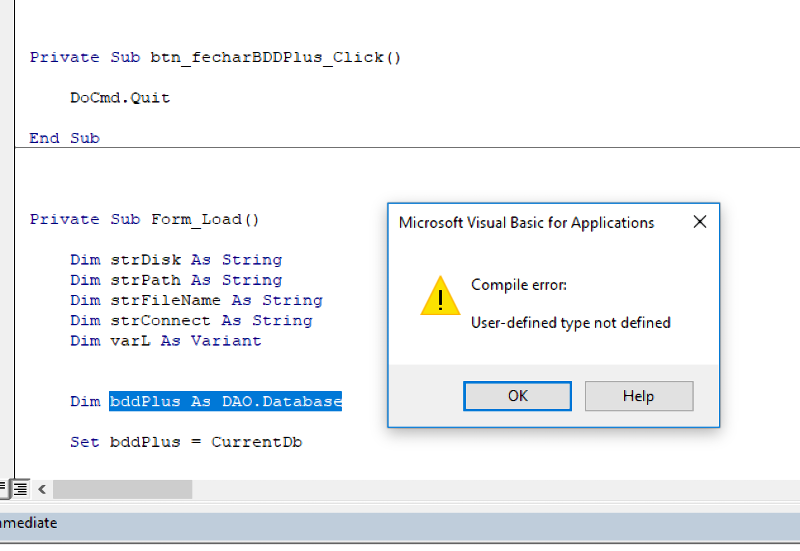Click the yellow warning icon

click(x=440, y=296)
